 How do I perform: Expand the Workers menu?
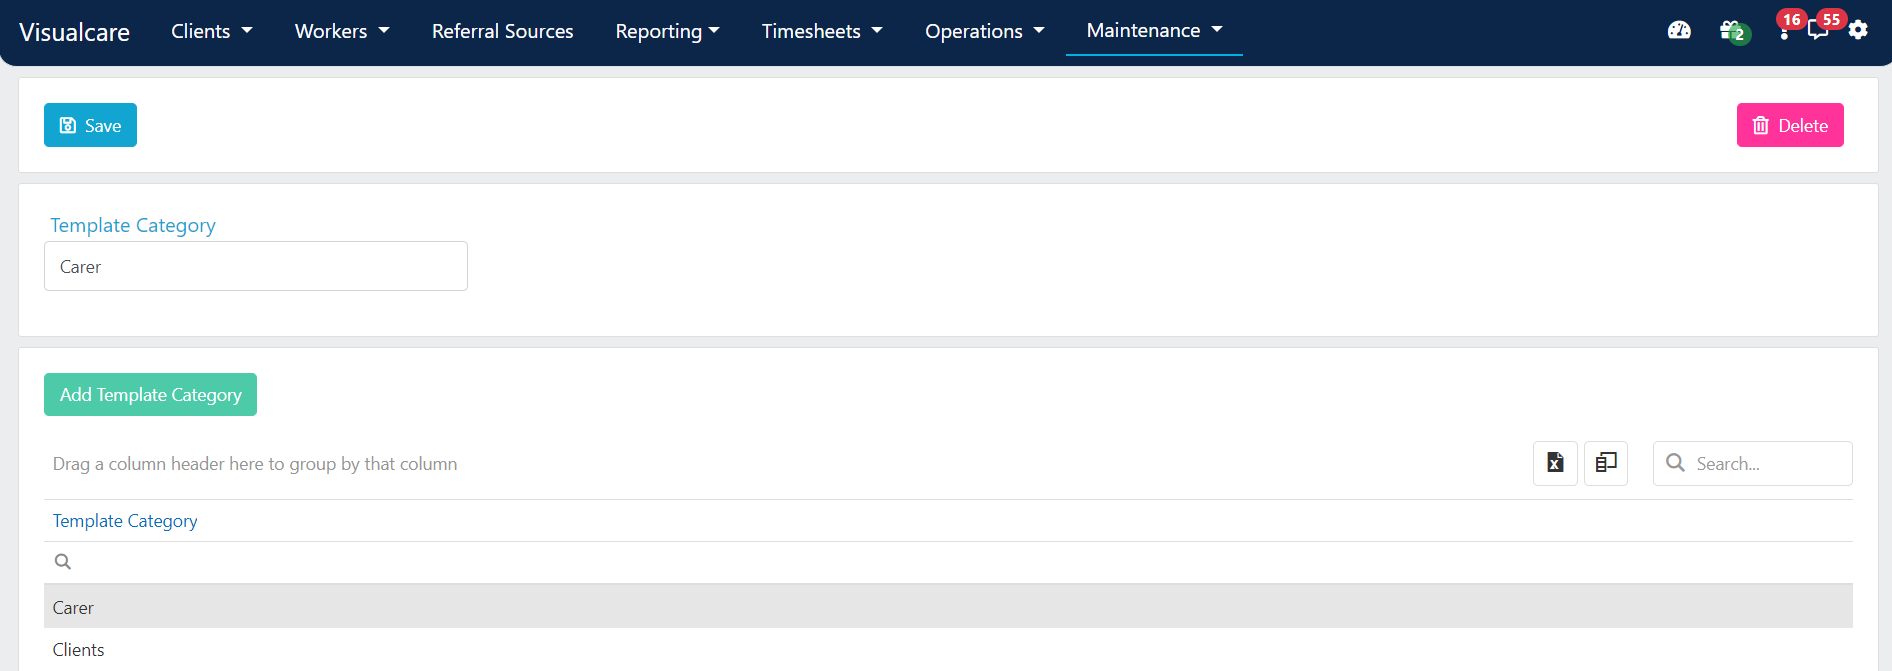(342, 31)
